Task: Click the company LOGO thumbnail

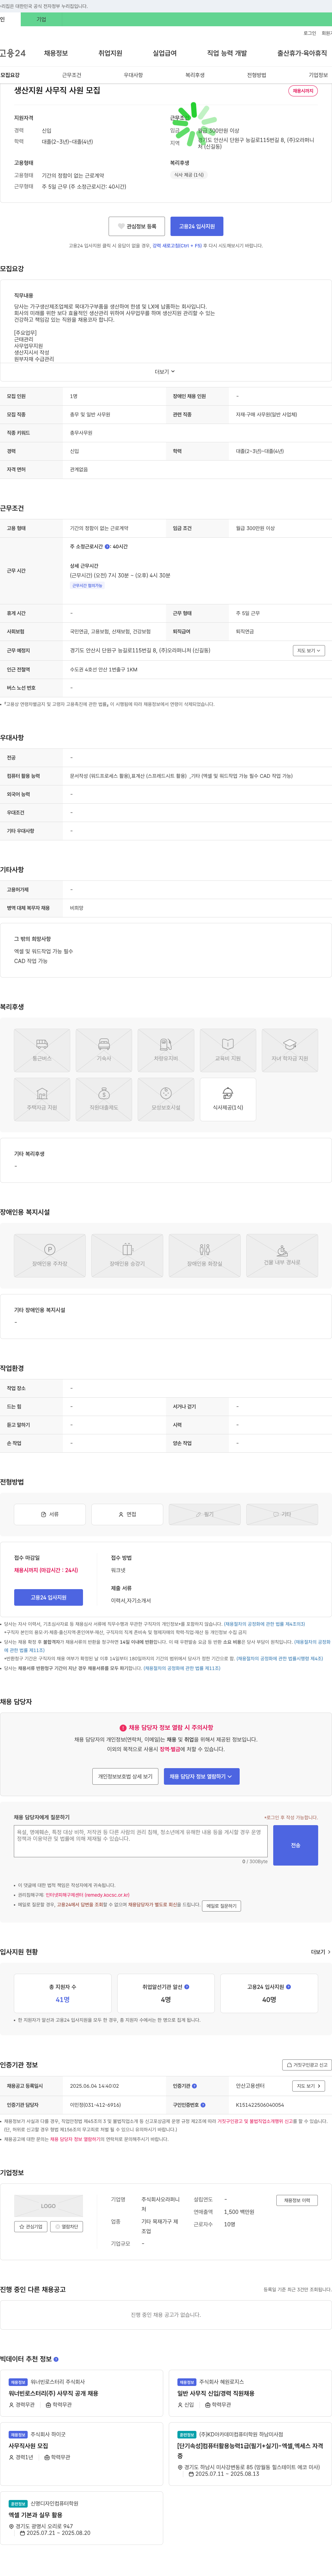Action: (x=48, y=2206)
